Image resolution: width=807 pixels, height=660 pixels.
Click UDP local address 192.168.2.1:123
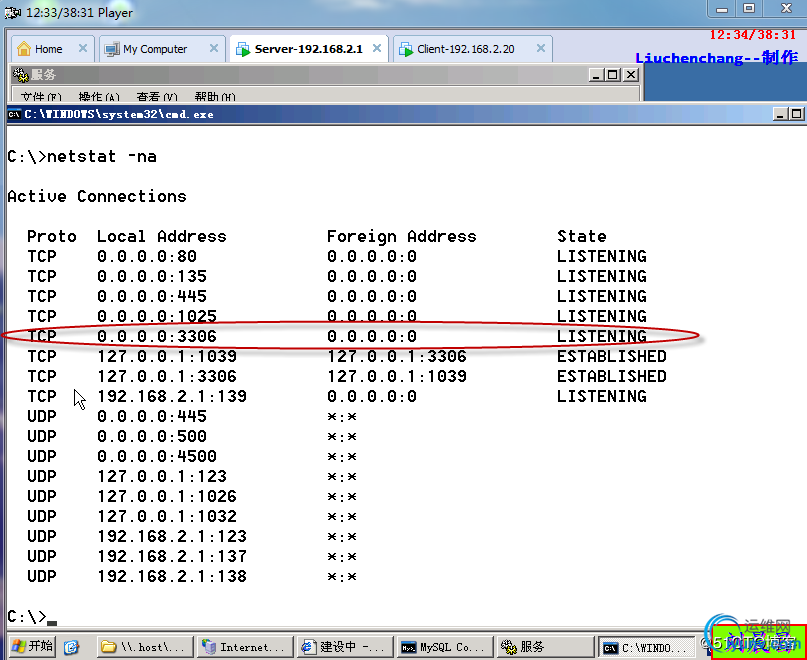pyautogui.click(x=172, y=536)
